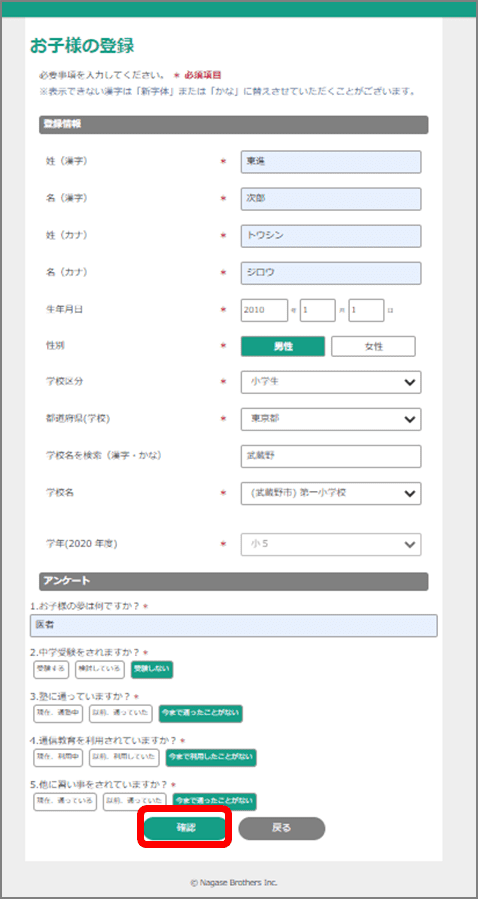Image resolution: width=478 pixels, height=899 pixels.
Task: Click the birth month input field
Action: click(318, 310)
